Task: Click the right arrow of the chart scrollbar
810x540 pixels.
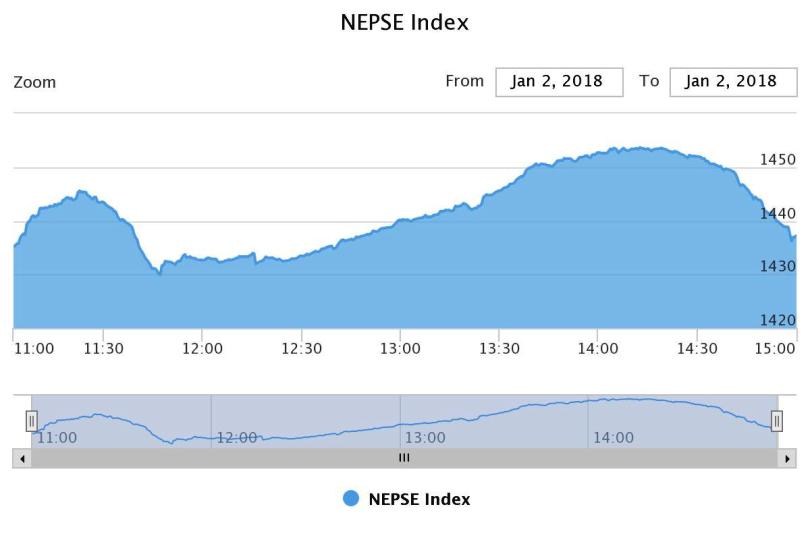Action: pos(788,458)
